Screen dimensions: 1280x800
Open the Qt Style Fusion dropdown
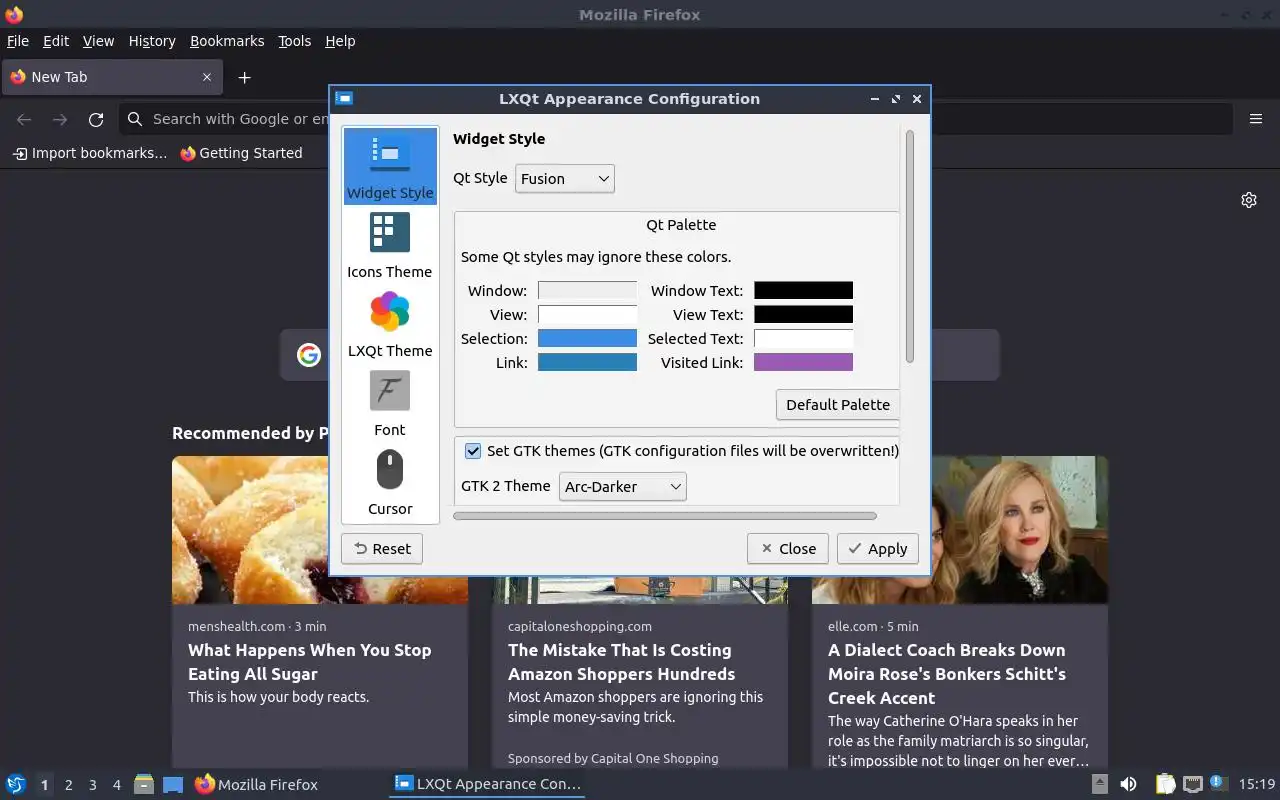[565, 178]
